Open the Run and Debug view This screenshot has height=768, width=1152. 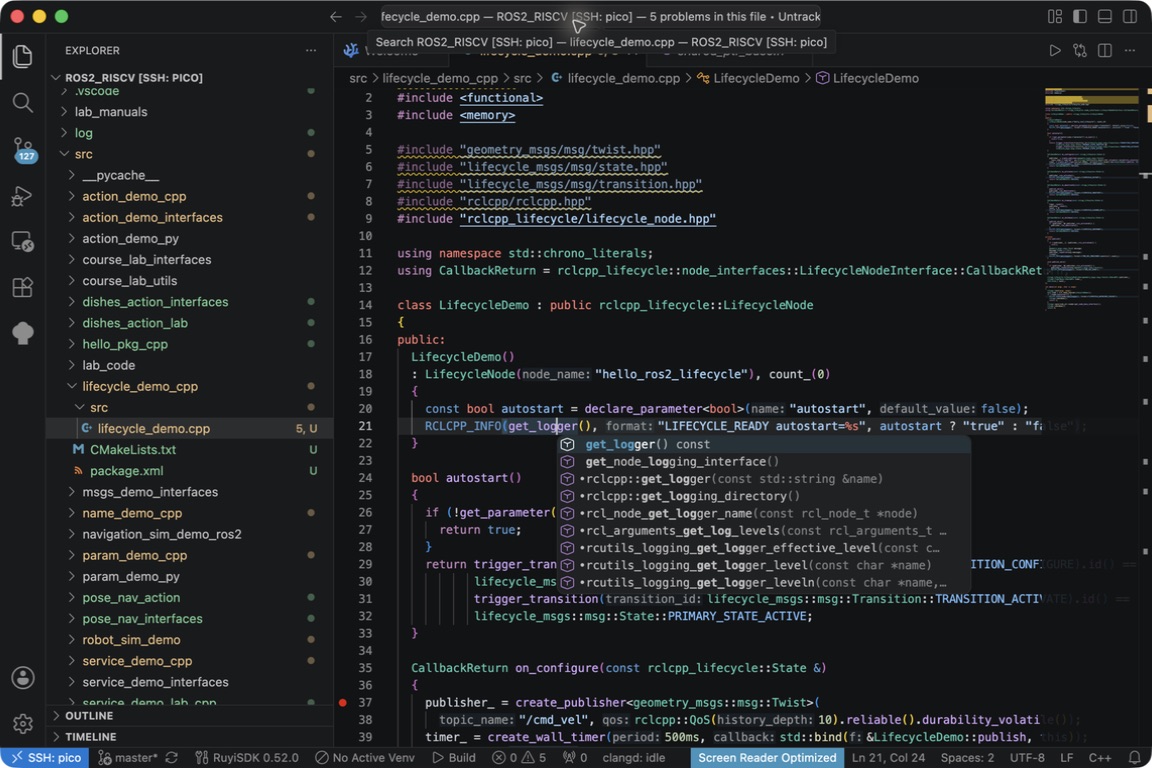pos(23,195)
